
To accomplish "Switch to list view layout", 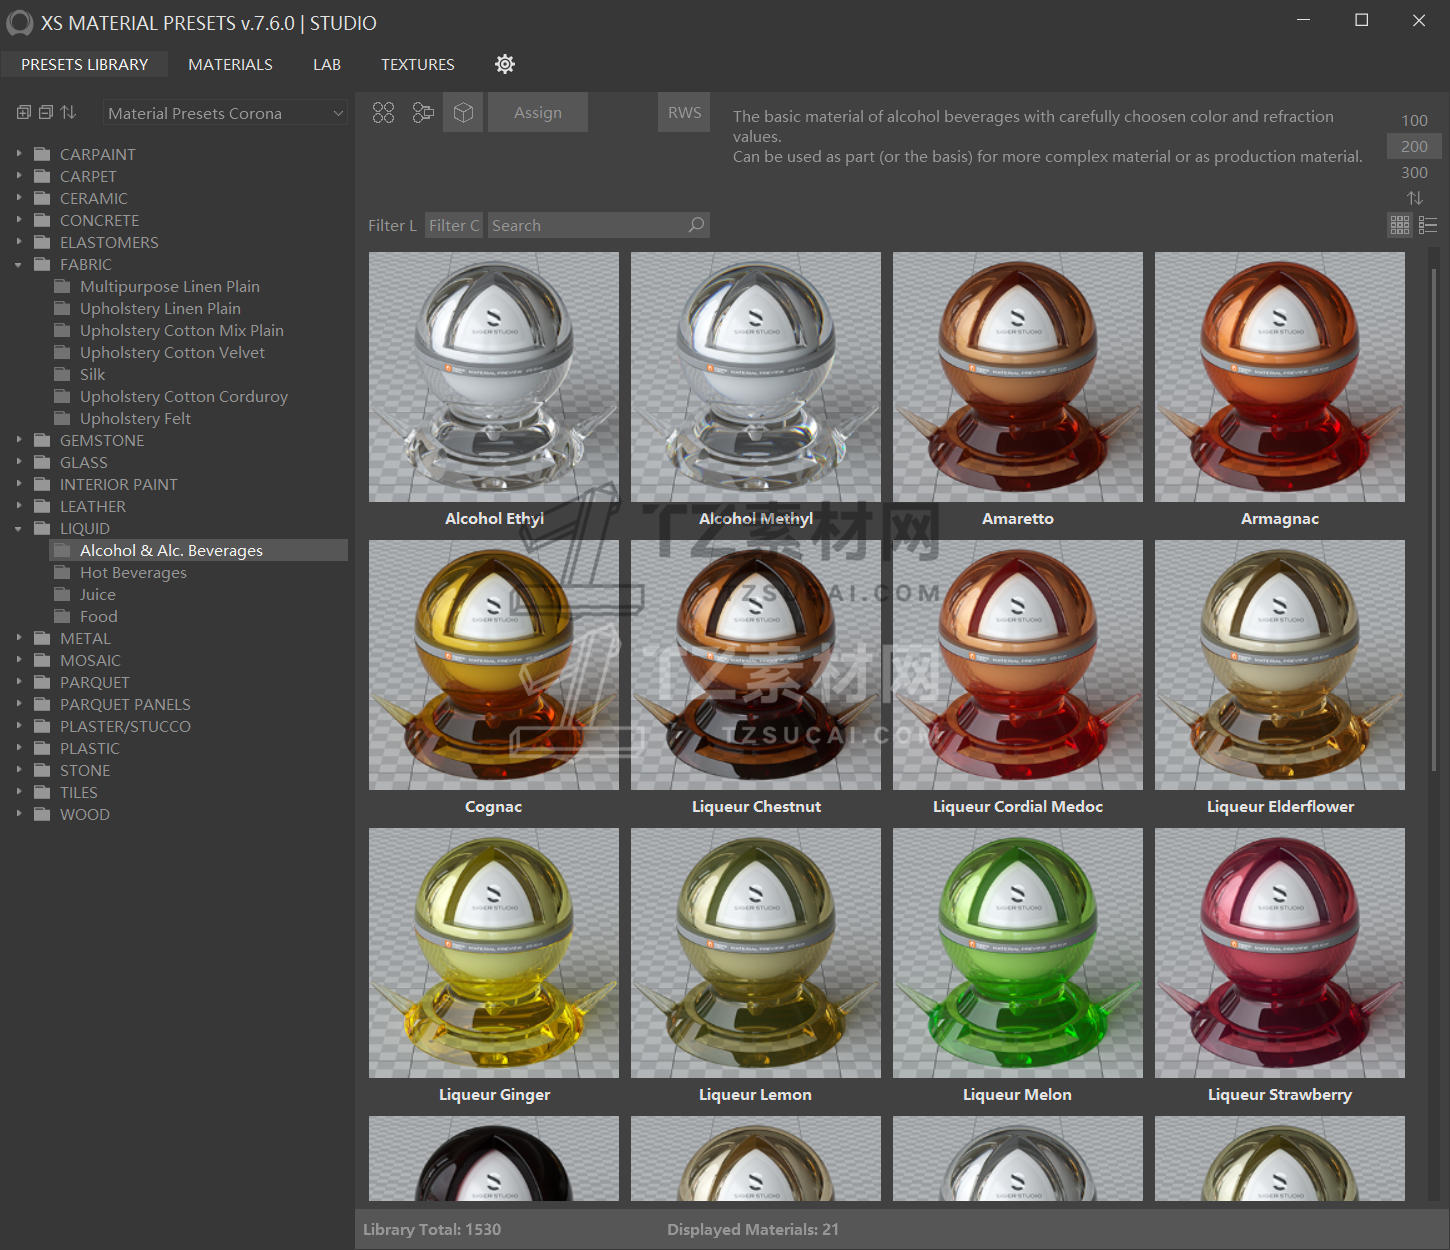I will (x=1428, y=225).
